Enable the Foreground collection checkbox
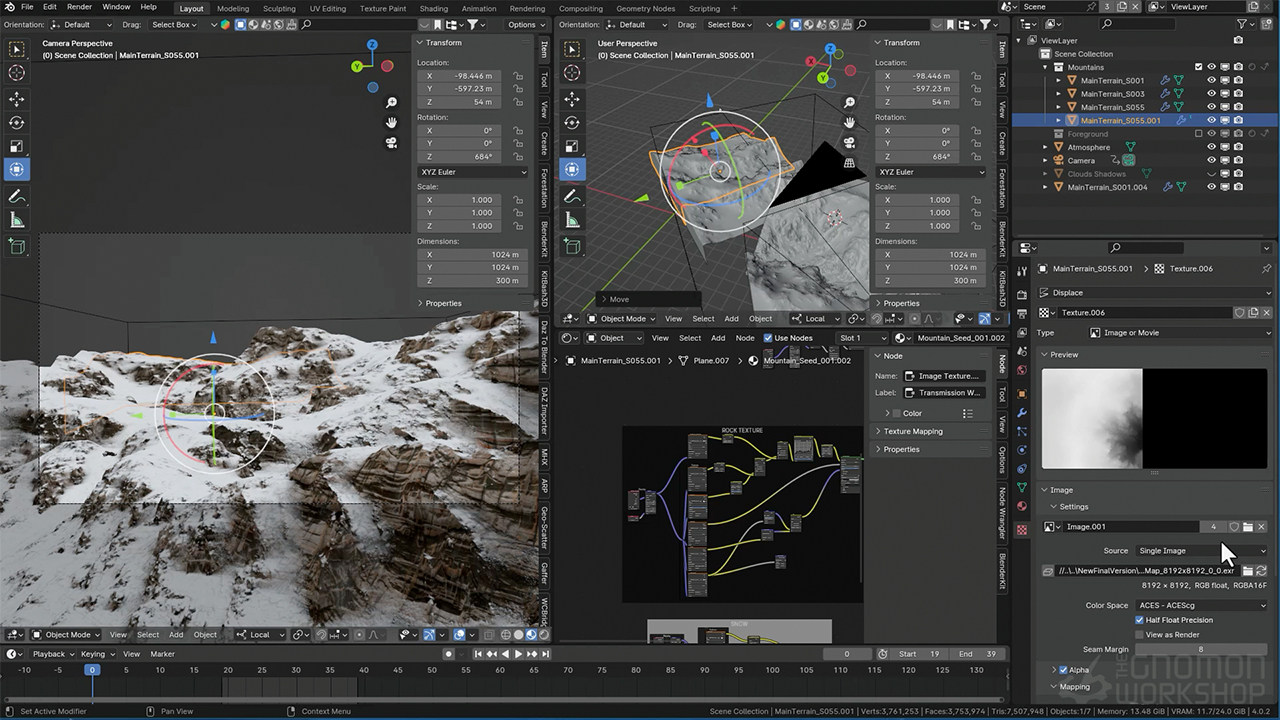 [1198, 134]
